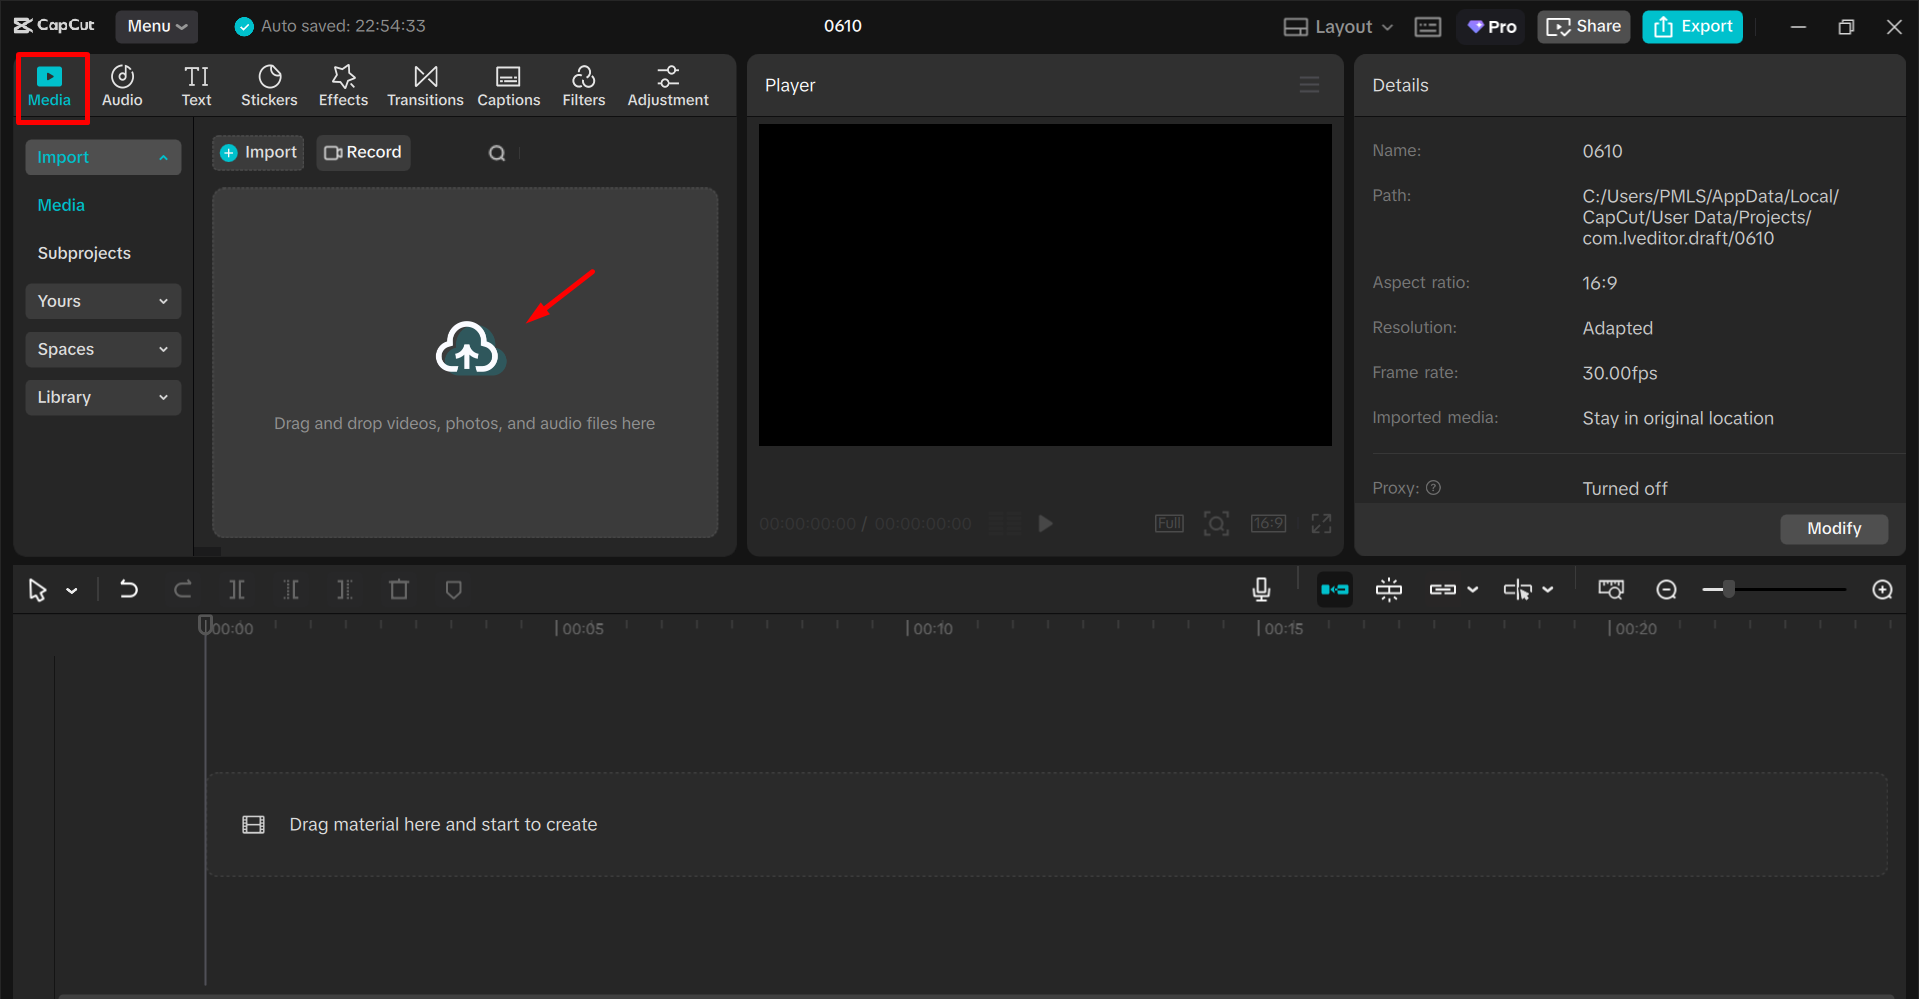Select the Stickers panel icon
Image resolution: width=1919 pixels, height=999 pixels.
point(269,84)
